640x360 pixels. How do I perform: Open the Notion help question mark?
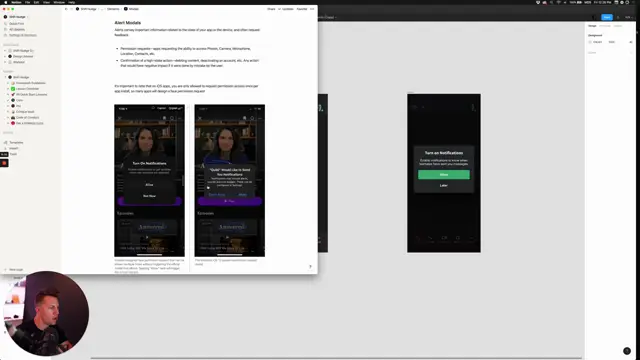point(310,267)
